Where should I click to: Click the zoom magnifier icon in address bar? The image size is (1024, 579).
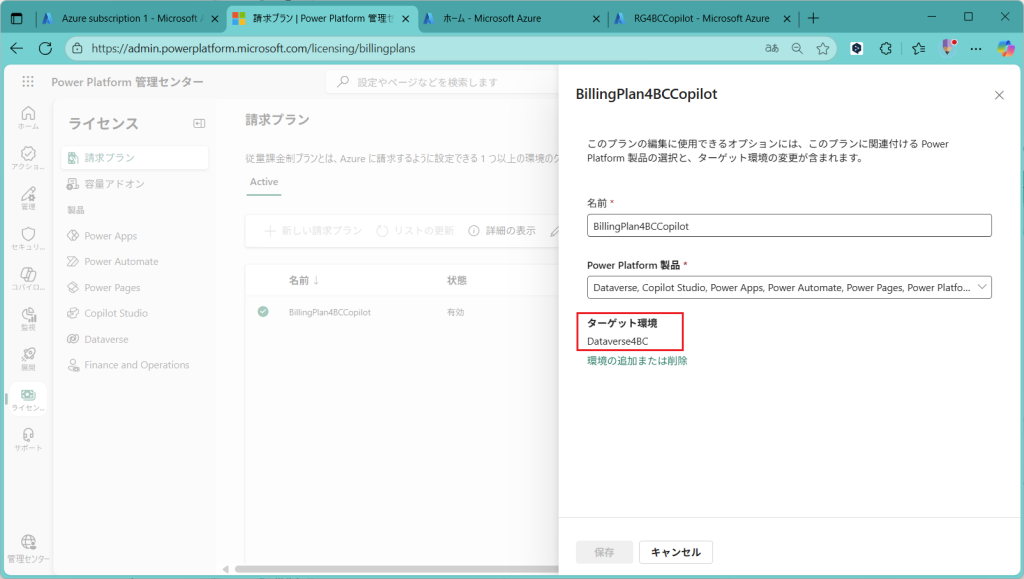click(797, 48)
